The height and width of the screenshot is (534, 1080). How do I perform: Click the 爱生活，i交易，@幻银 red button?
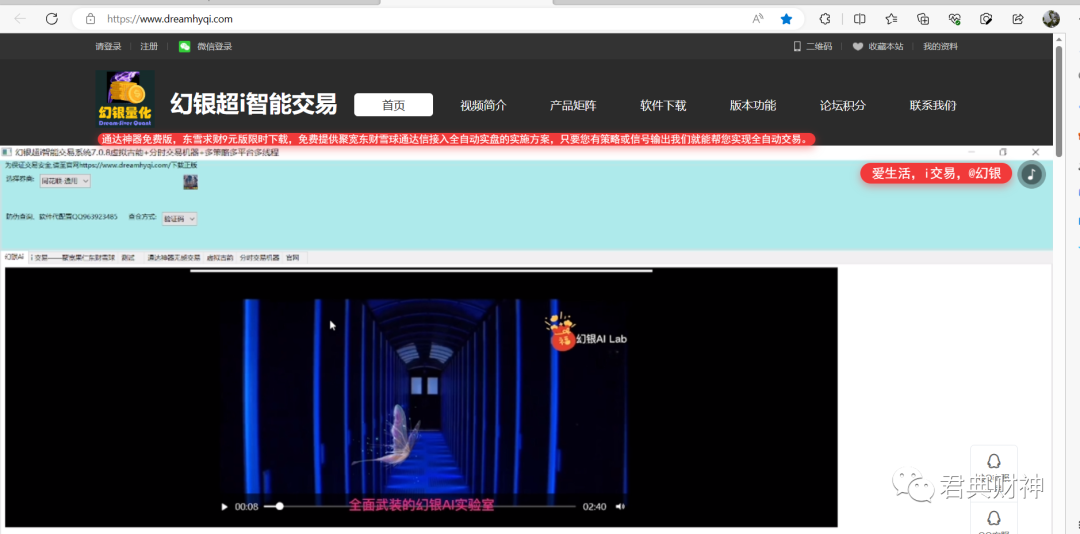935,174
